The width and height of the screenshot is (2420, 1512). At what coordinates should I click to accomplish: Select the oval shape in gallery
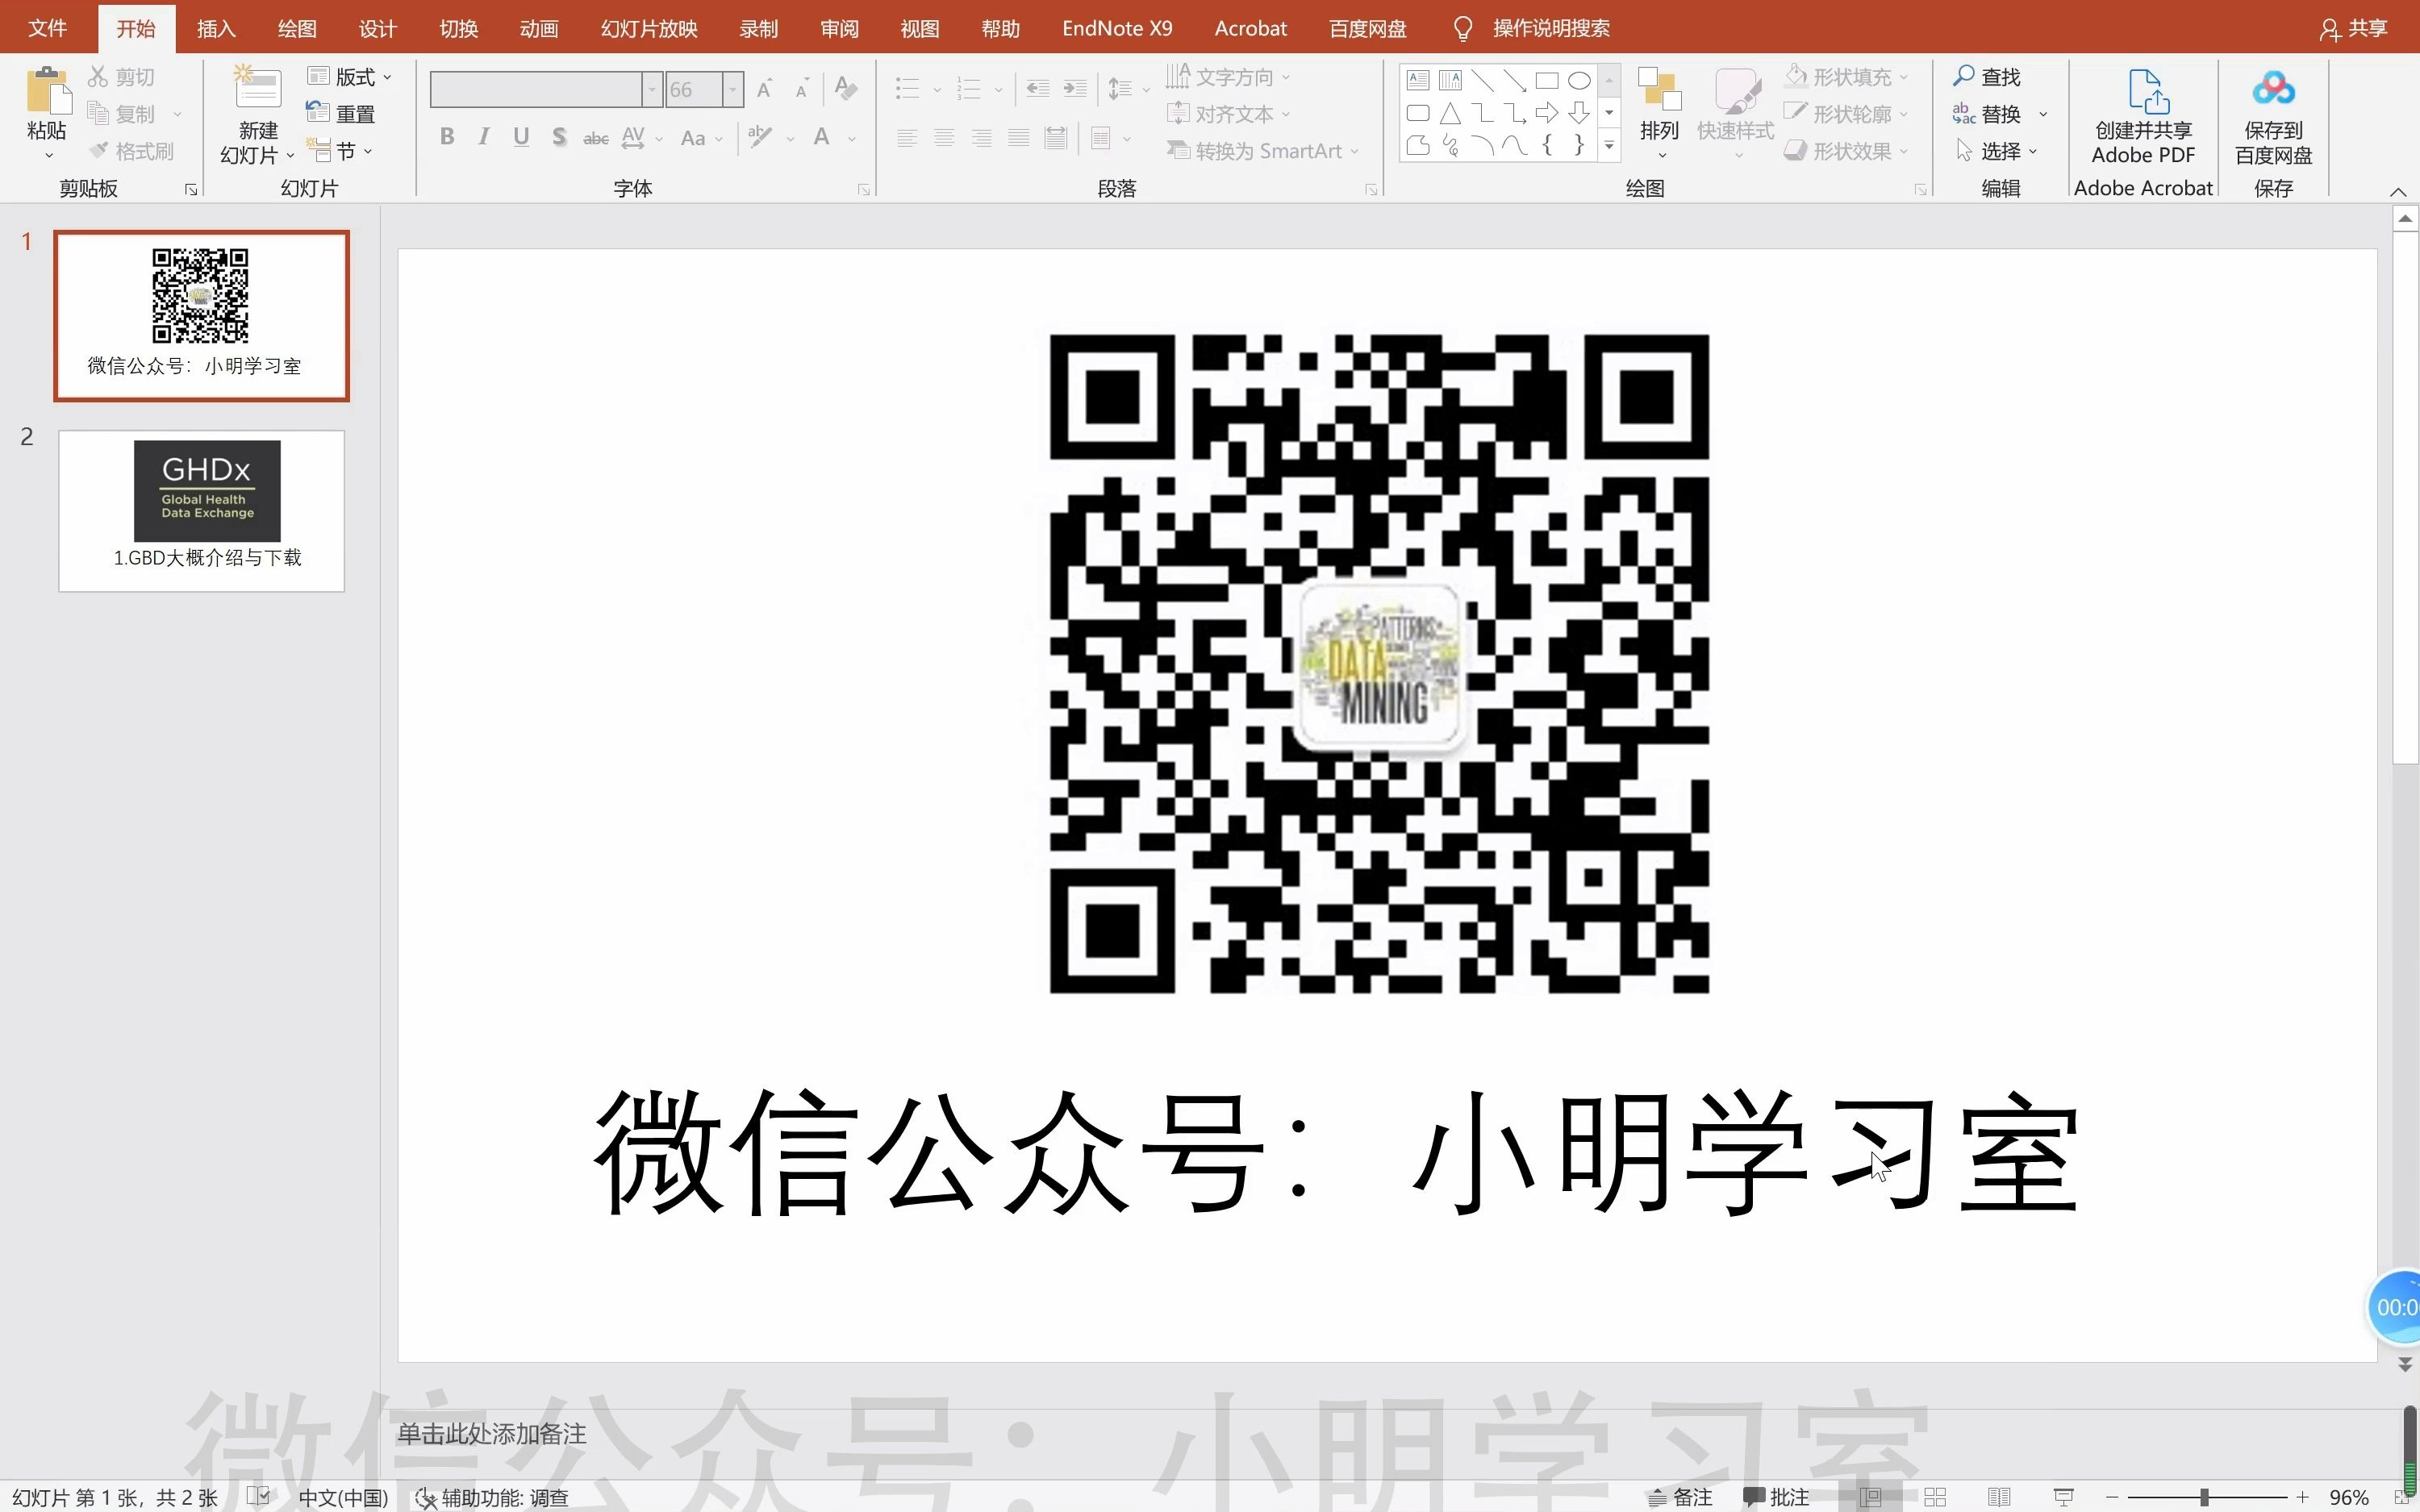tap(1579, 80)
